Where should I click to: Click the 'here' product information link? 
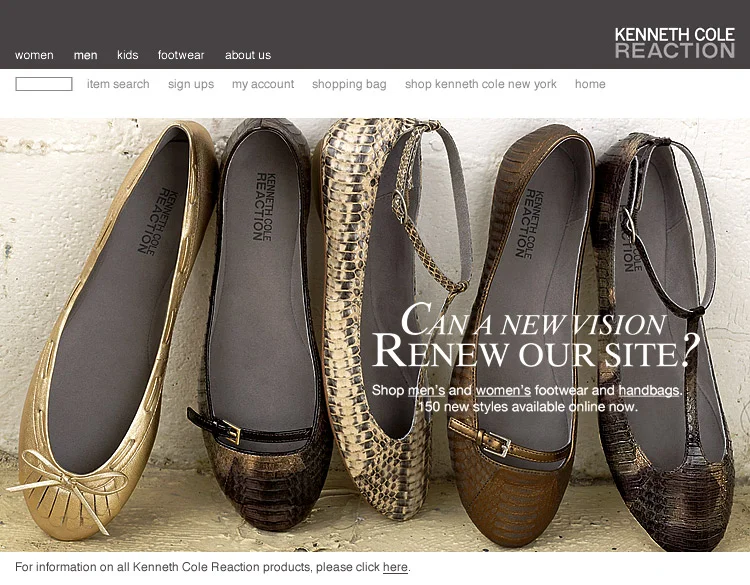[395, 567]
